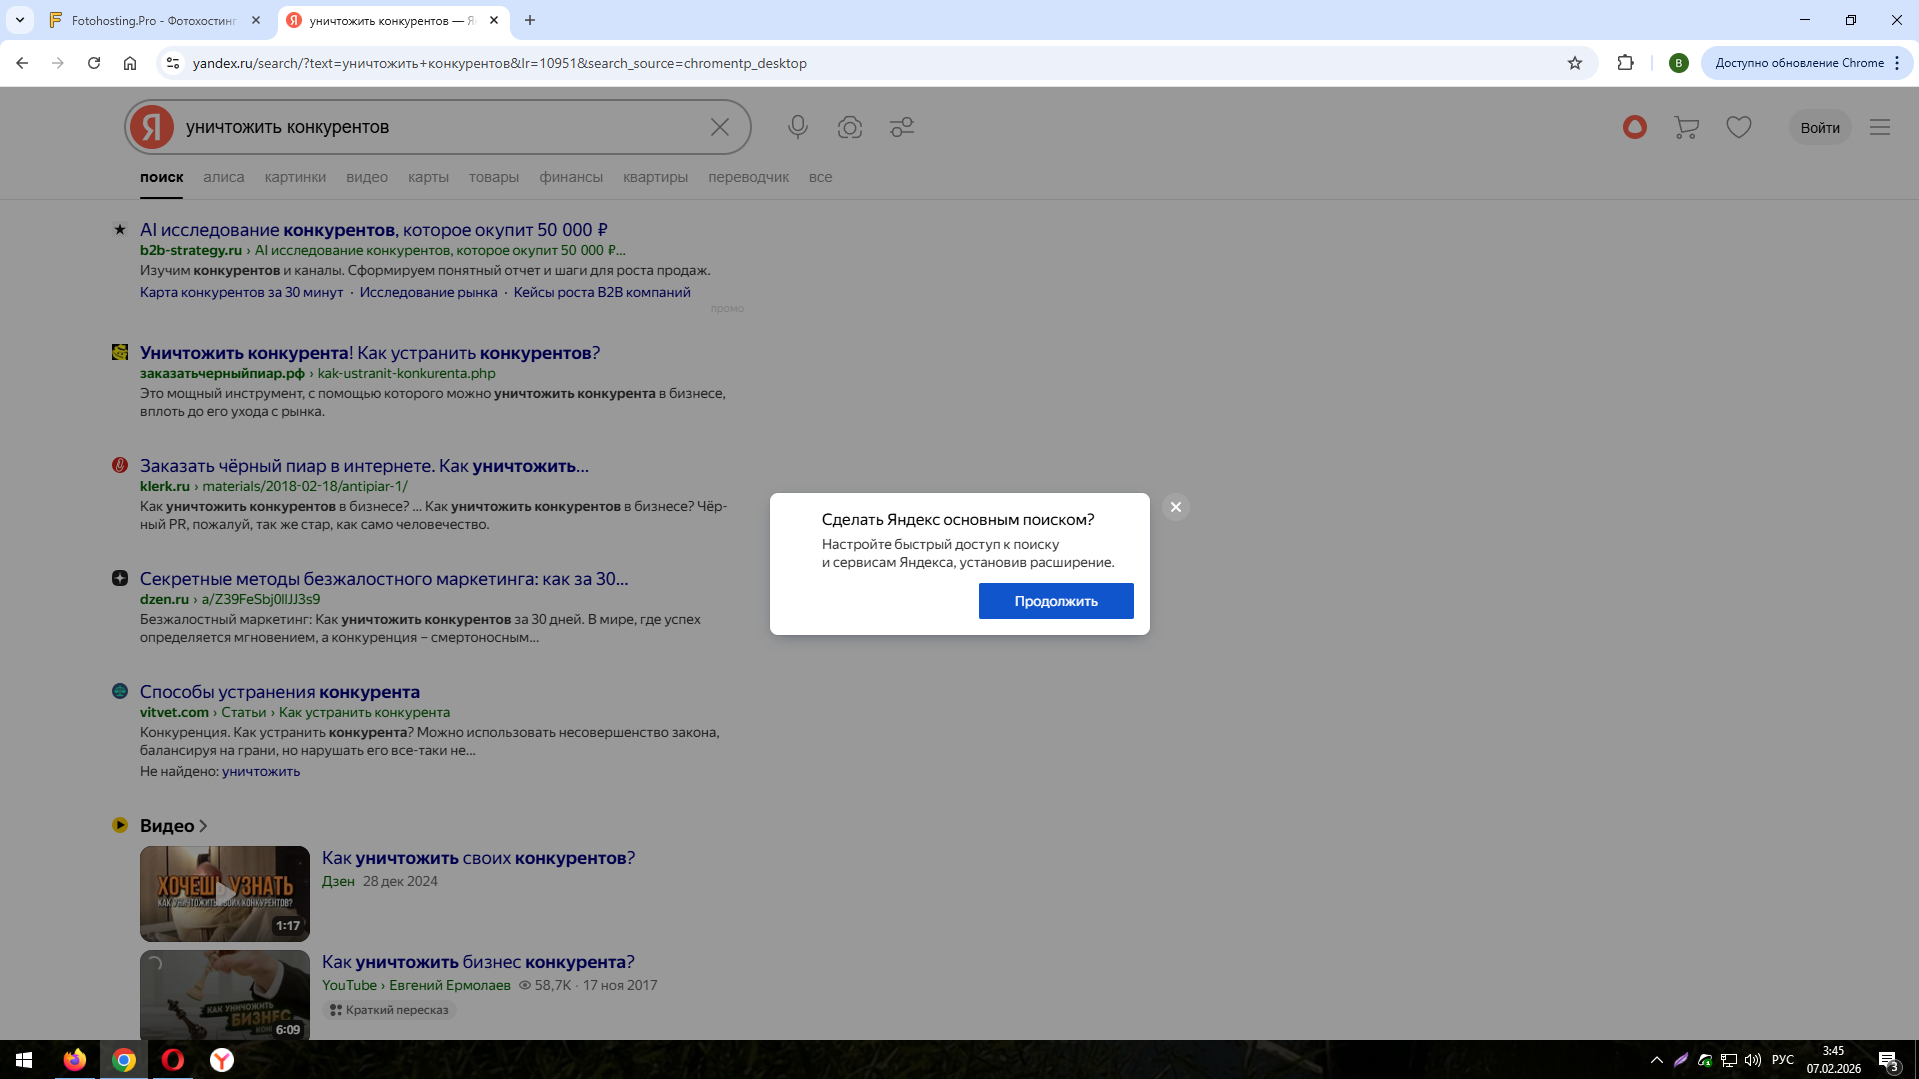Image resolution: width=1919 pixels, height=1079 pixels.
Task: Click the Войти sign-in button
Action: [x=1820, y=127]
